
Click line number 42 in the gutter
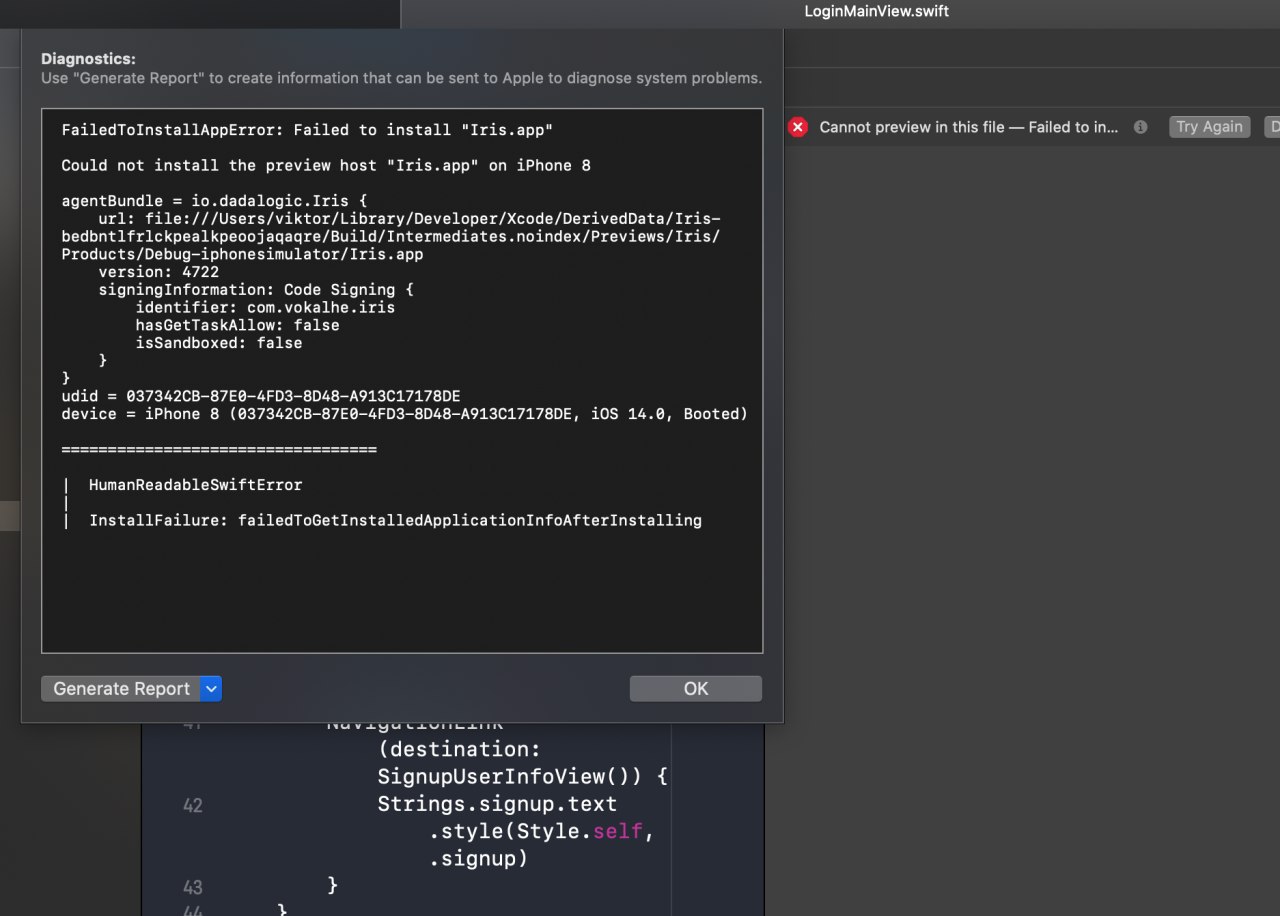[192, 805]
